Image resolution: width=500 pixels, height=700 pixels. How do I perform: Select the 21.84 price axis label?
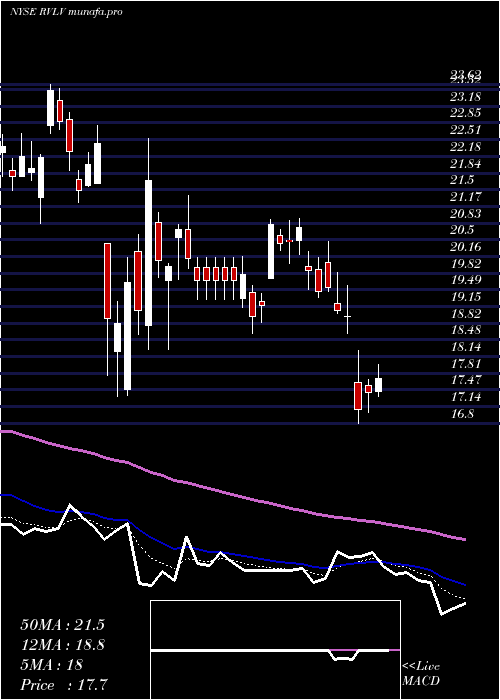[465, 164]
